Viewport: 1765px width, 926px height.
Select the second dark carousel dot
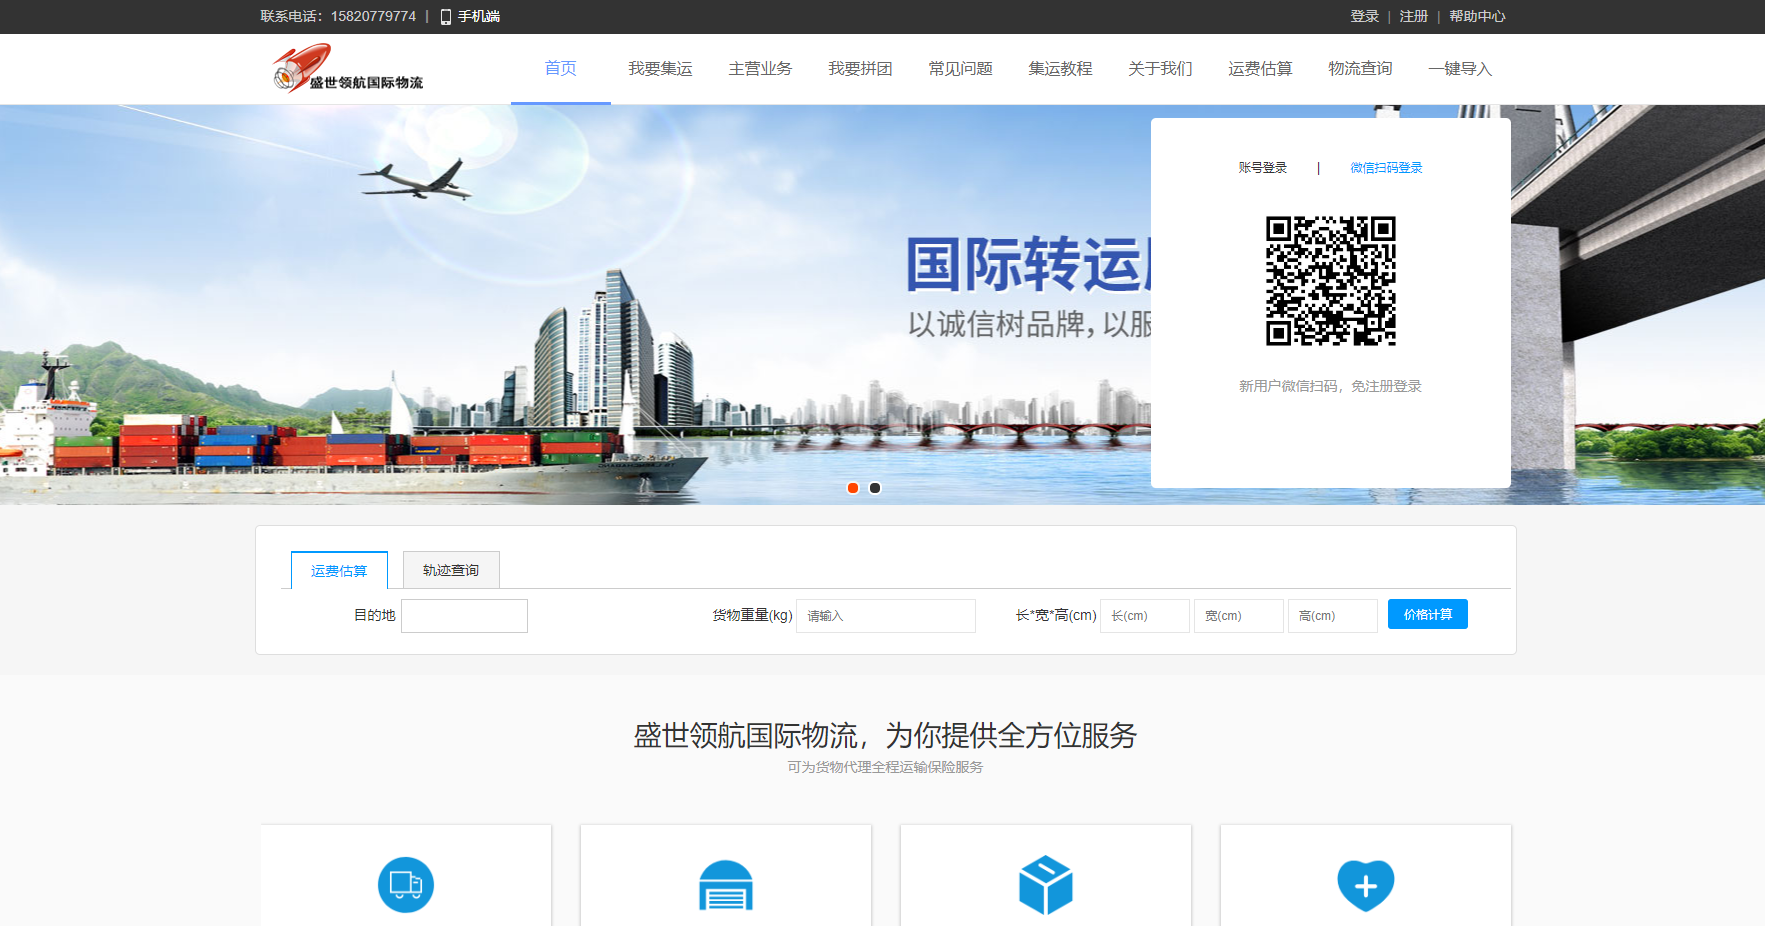coord(875,488)
